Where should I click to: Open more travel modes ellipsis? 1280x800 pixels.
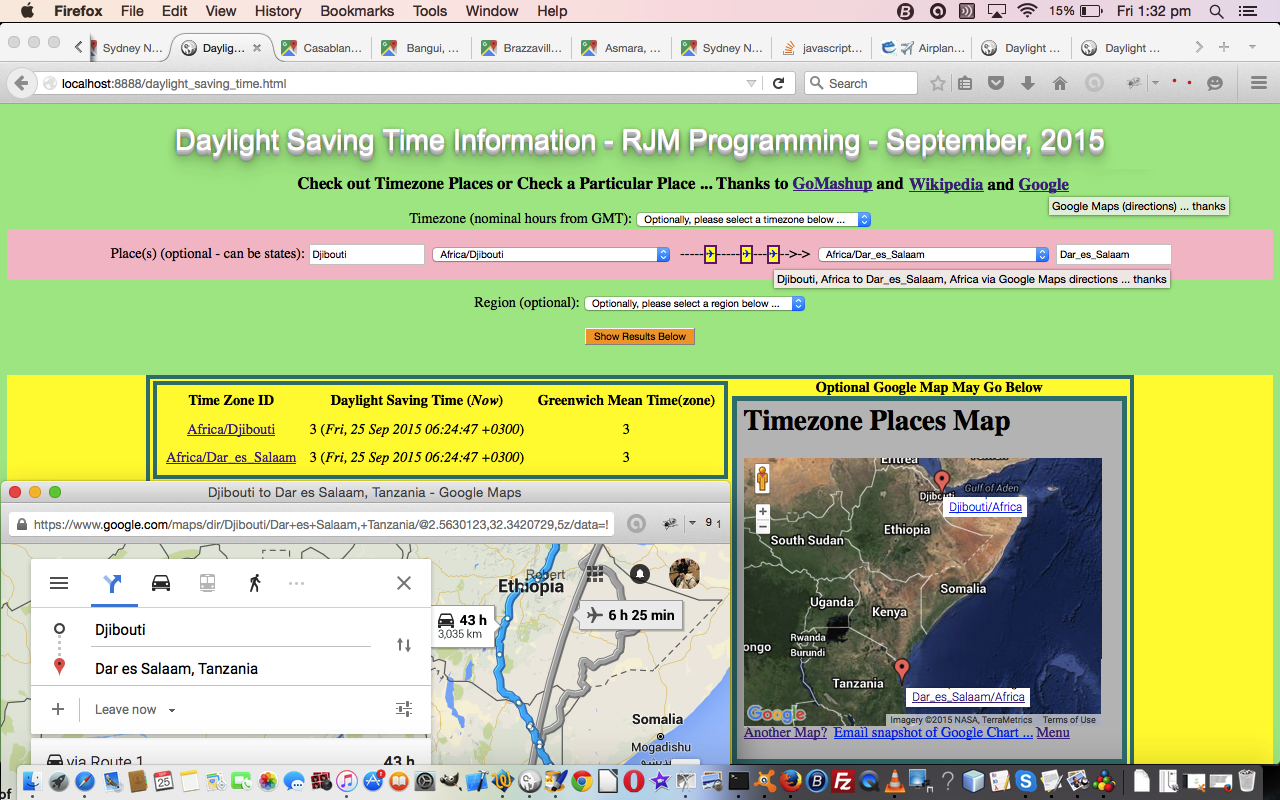click(296, 583)
